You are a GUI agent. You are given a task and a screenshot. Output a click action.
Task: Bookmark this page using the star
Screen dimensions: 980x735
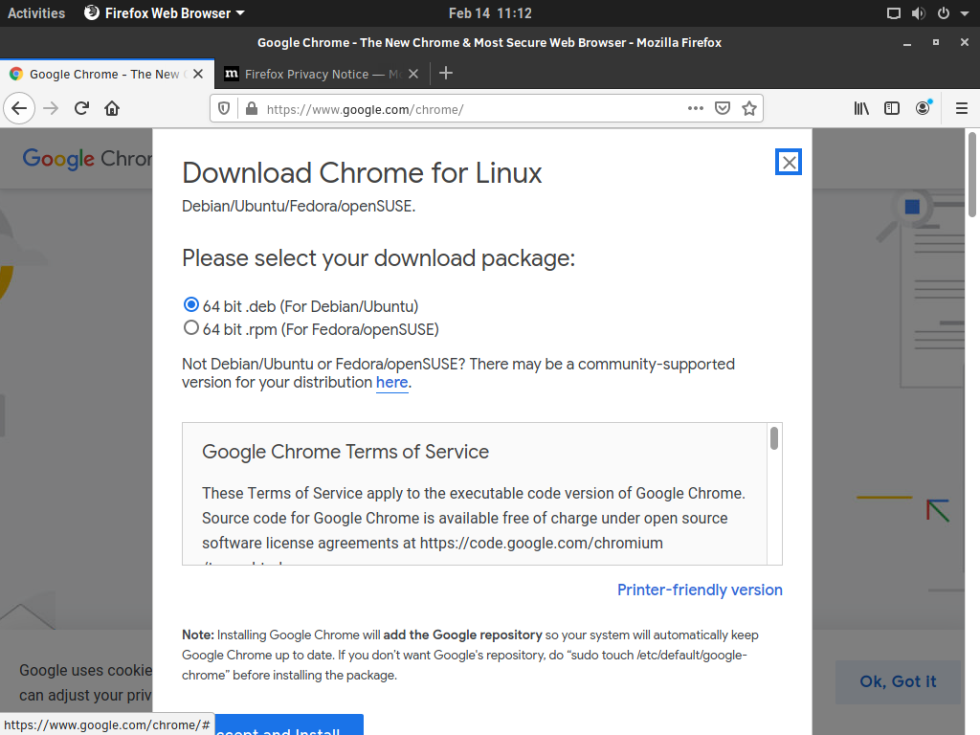pos(749,108)
